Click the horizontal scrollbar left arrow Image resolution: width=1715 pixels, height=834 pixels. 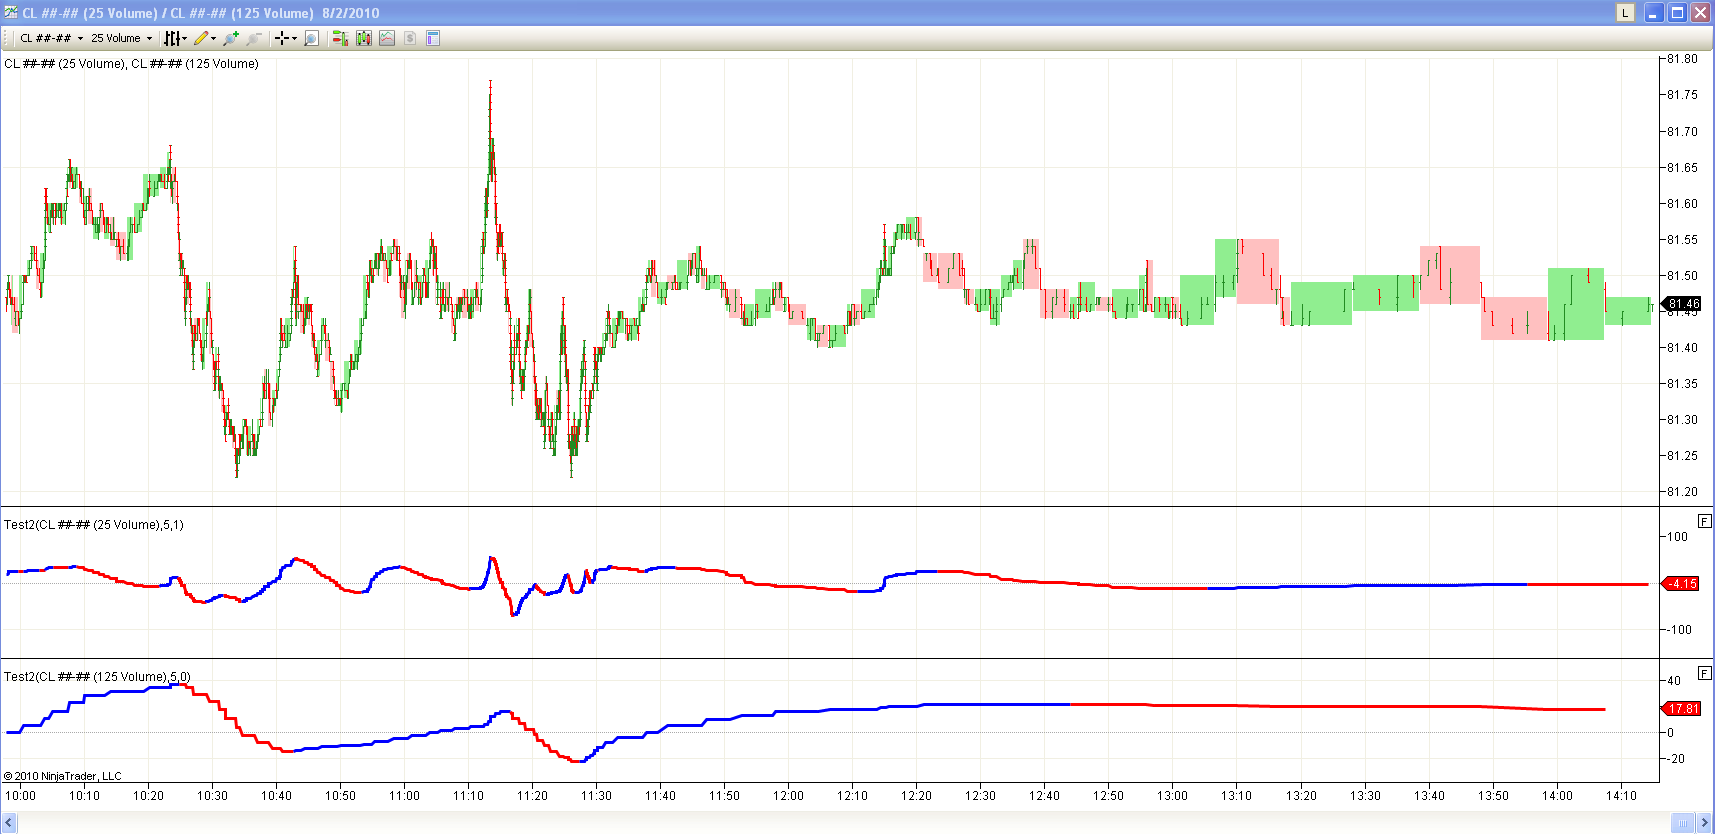(9, 823)
